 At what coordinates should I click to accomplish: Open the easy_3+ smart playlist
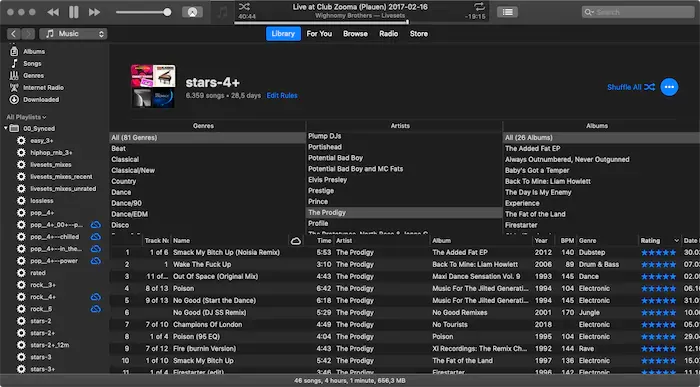coord(42,141)
